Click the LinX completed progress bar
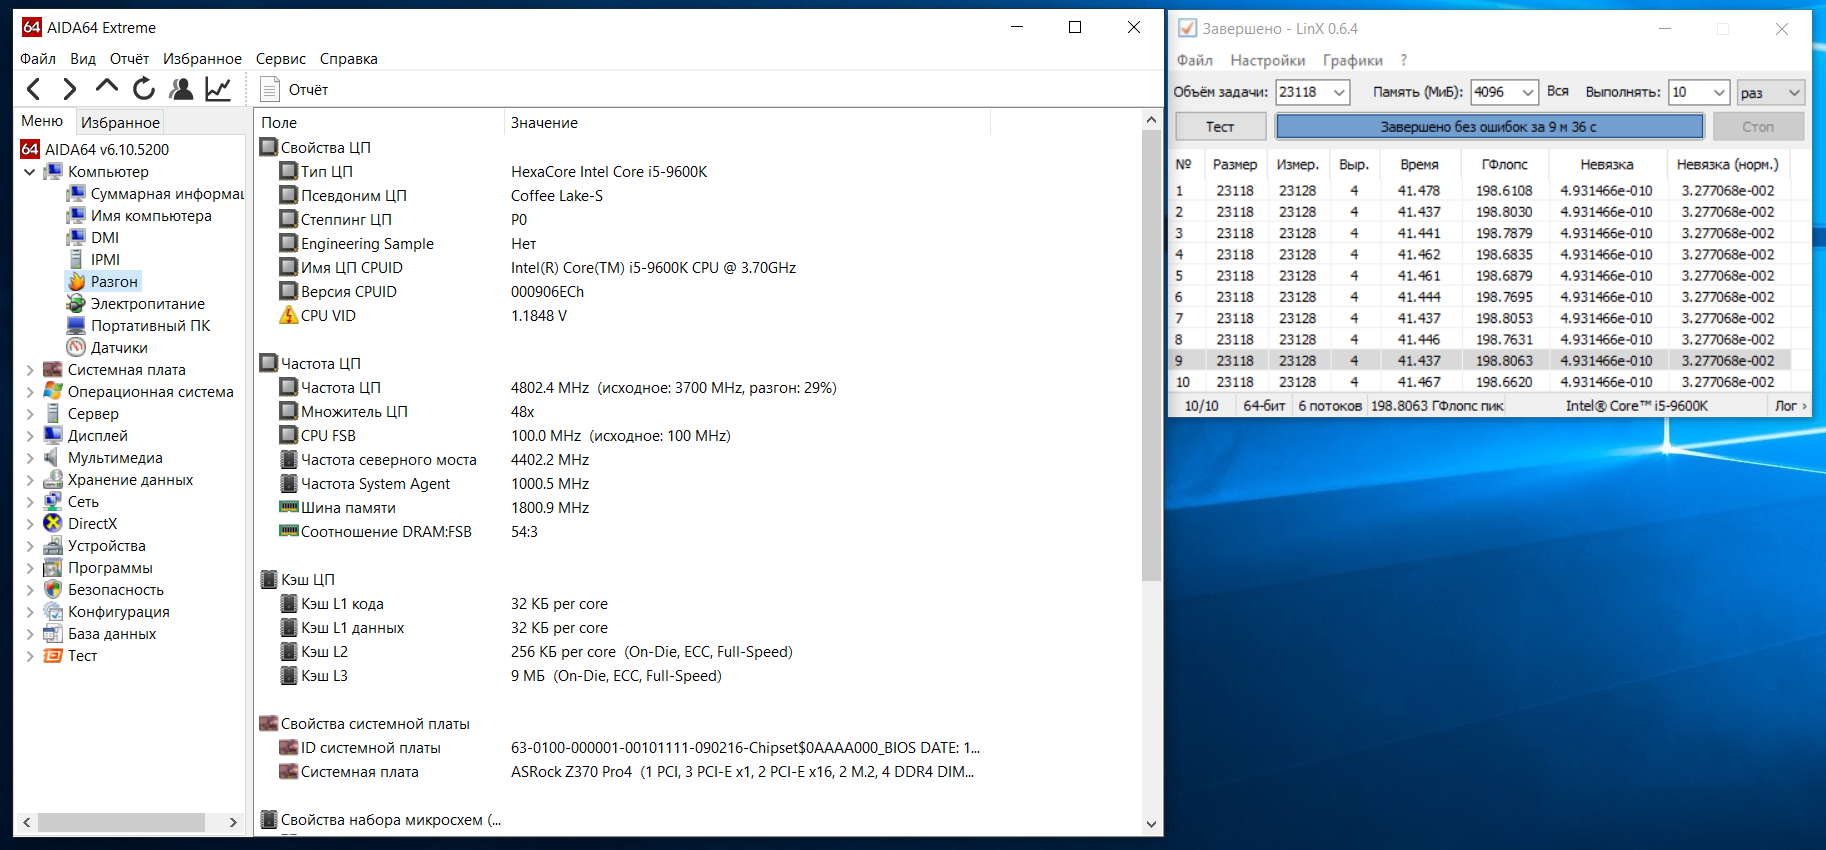This screenshot has width=1826, height=850. point(1489,127)
